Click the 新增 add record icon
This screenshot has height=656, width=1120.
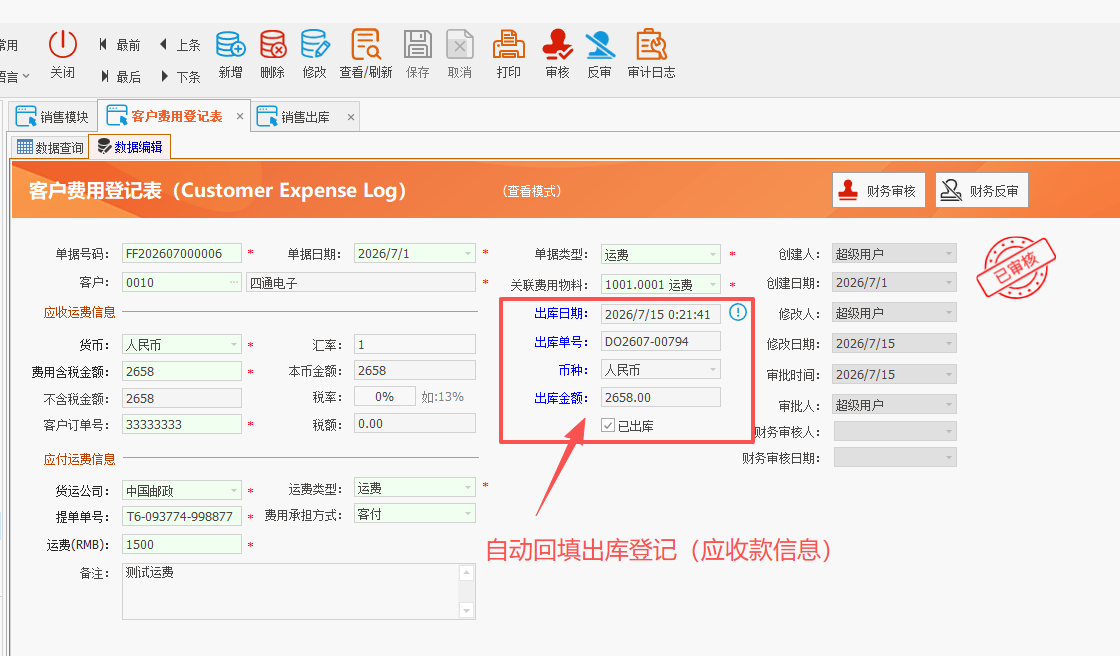click(230, 44)
